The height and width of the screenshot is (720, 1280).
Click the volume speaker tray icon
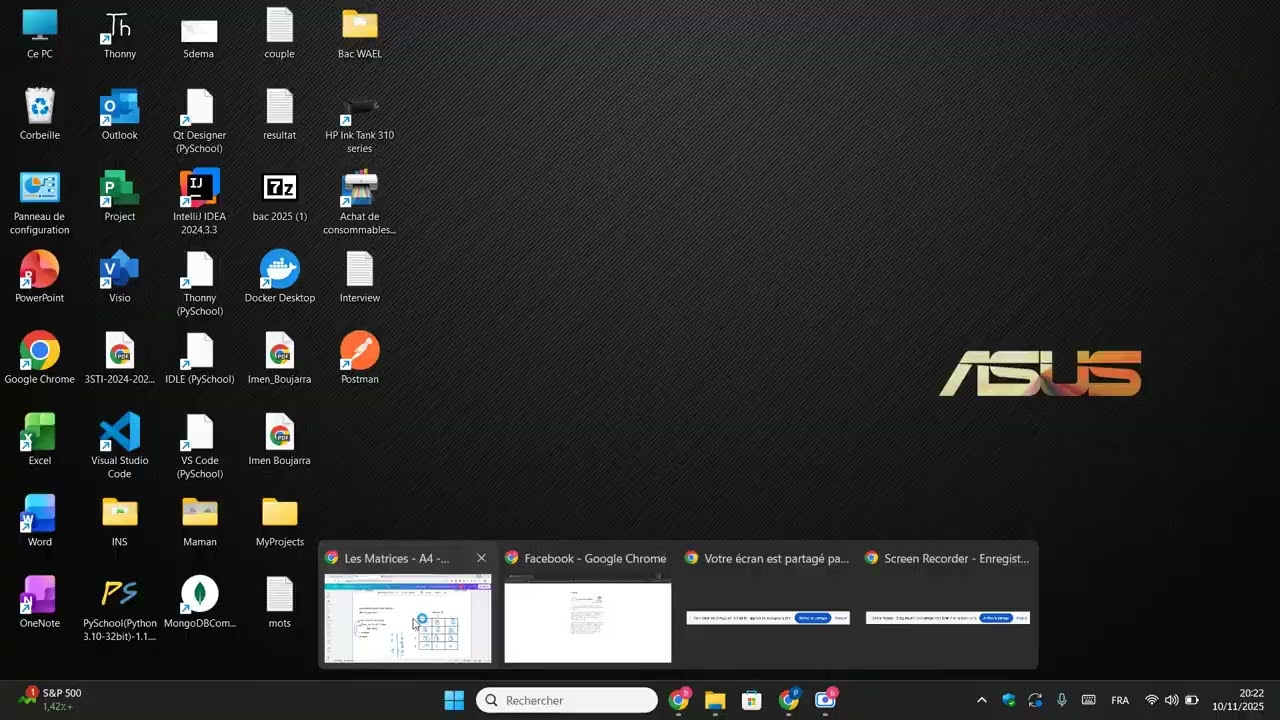coord(1171,700)
